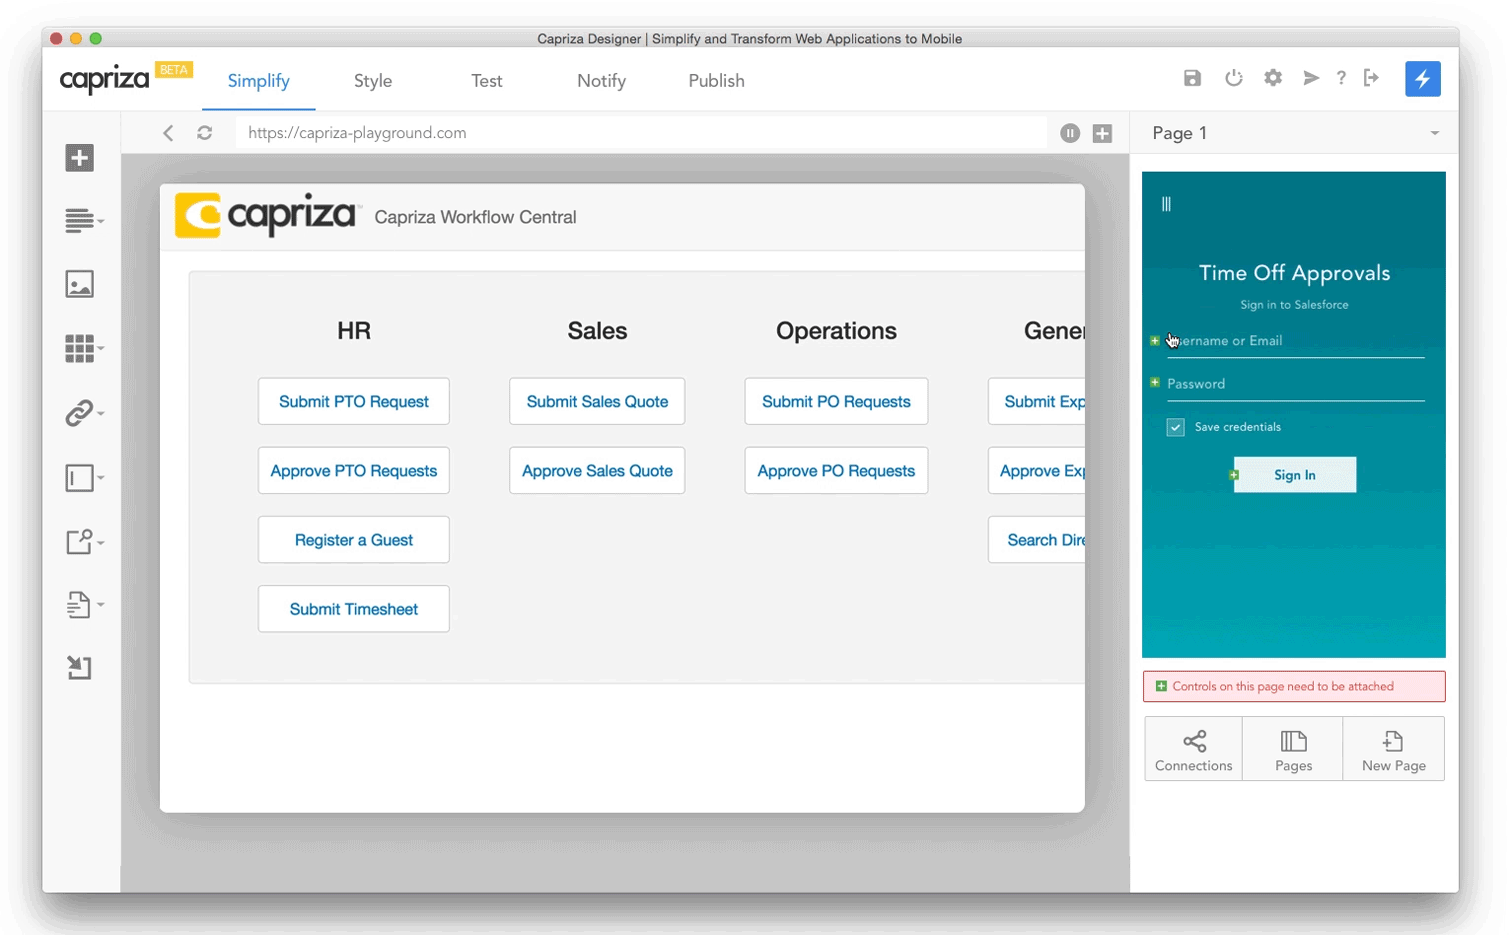Viewport: 1509px width, 935px height.
Task: Open the text lines tool in sidebar
Action: (x=82, y=220)
